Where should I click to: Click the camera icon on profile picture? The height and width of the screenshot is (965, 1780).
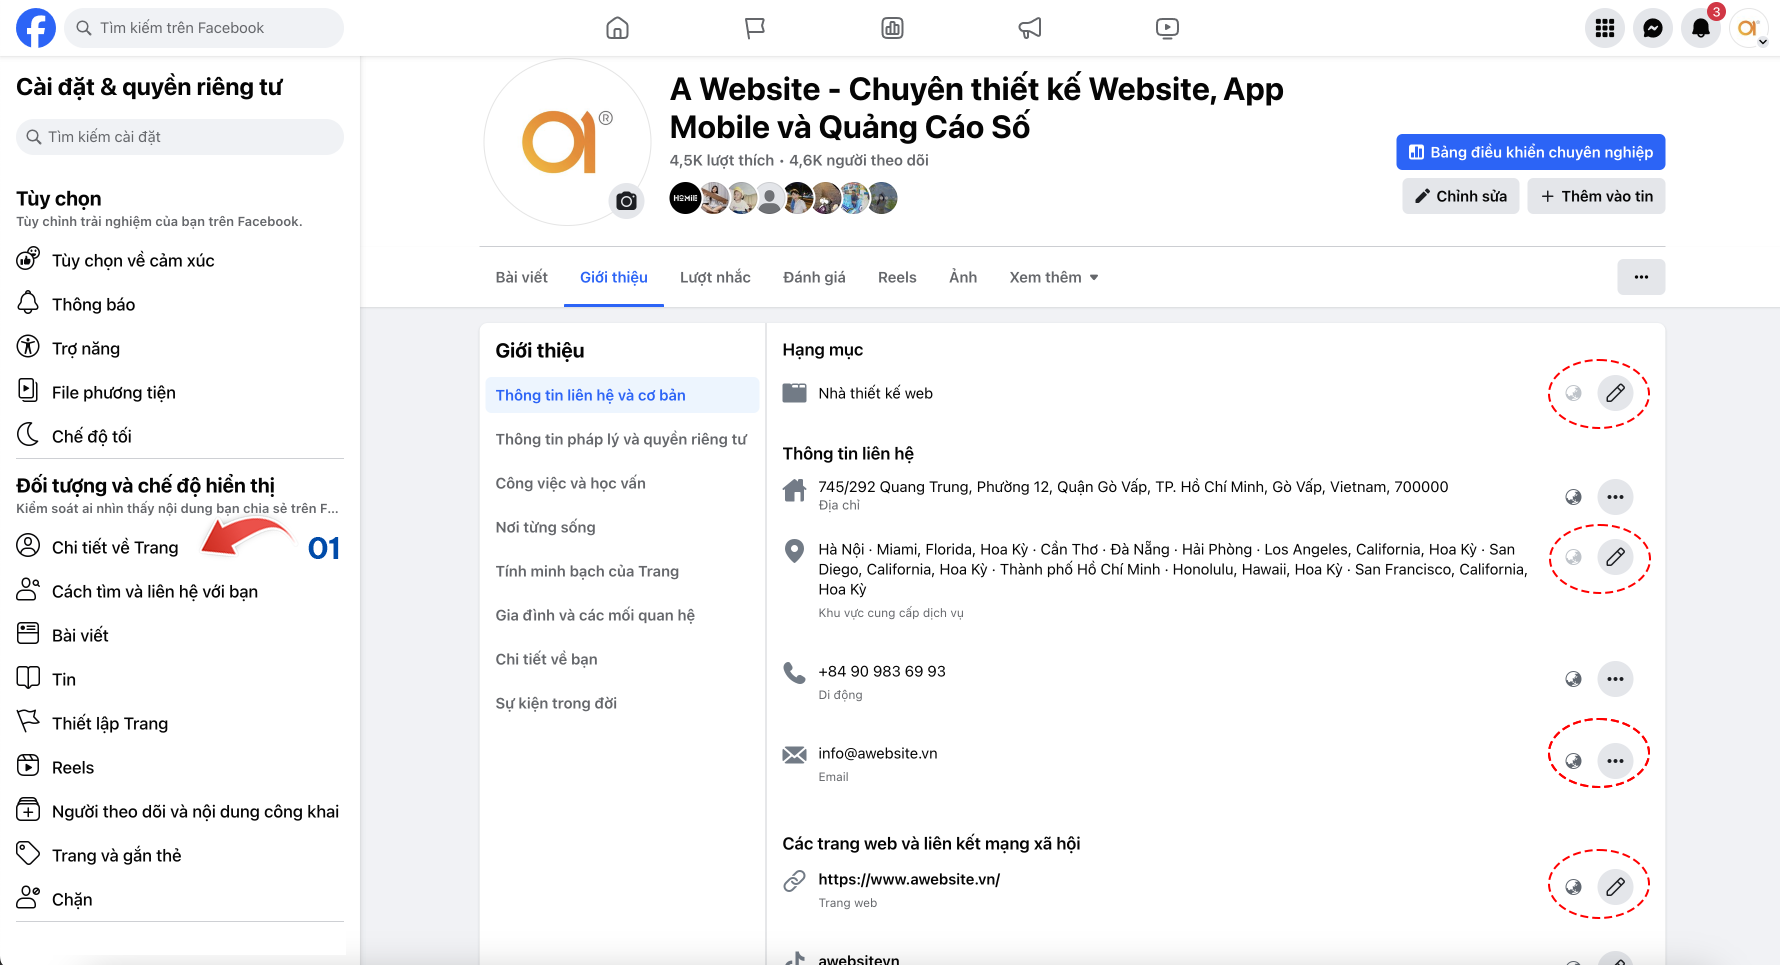click(627, 201)
